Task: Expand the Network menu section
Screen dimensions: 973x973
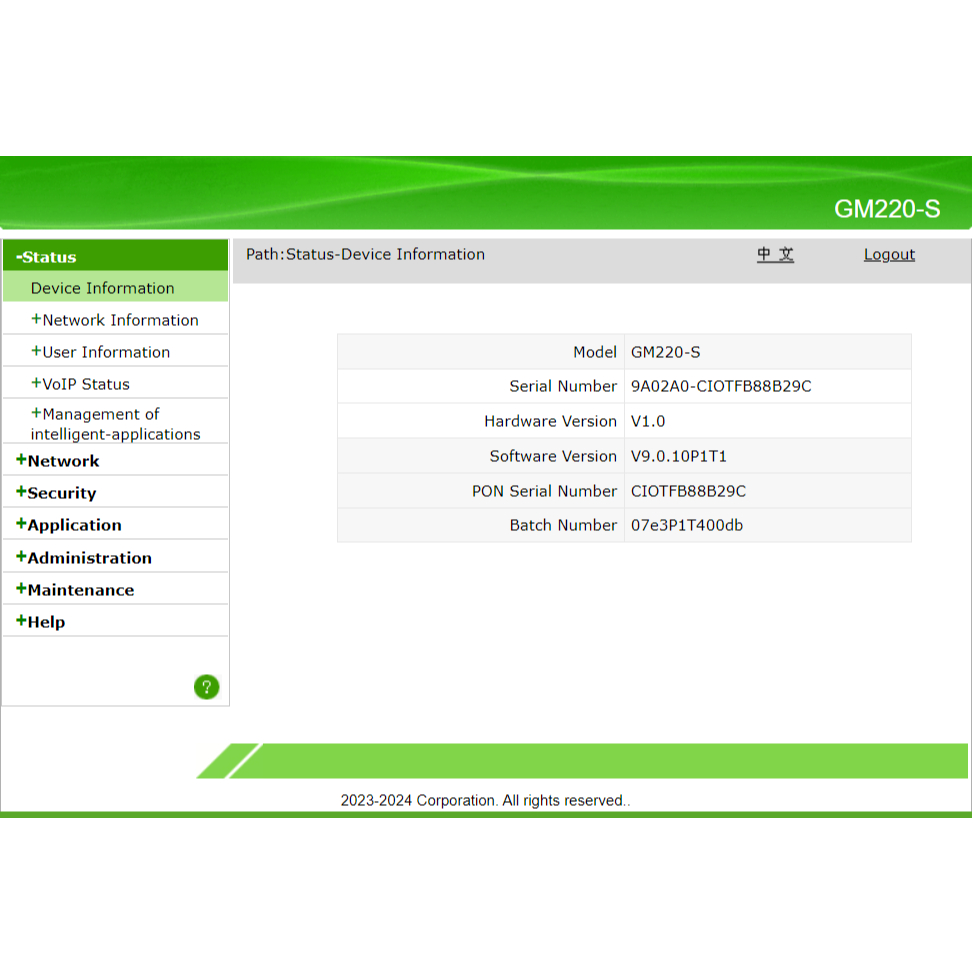Action: pyautogui.click(x=58, y=461)
